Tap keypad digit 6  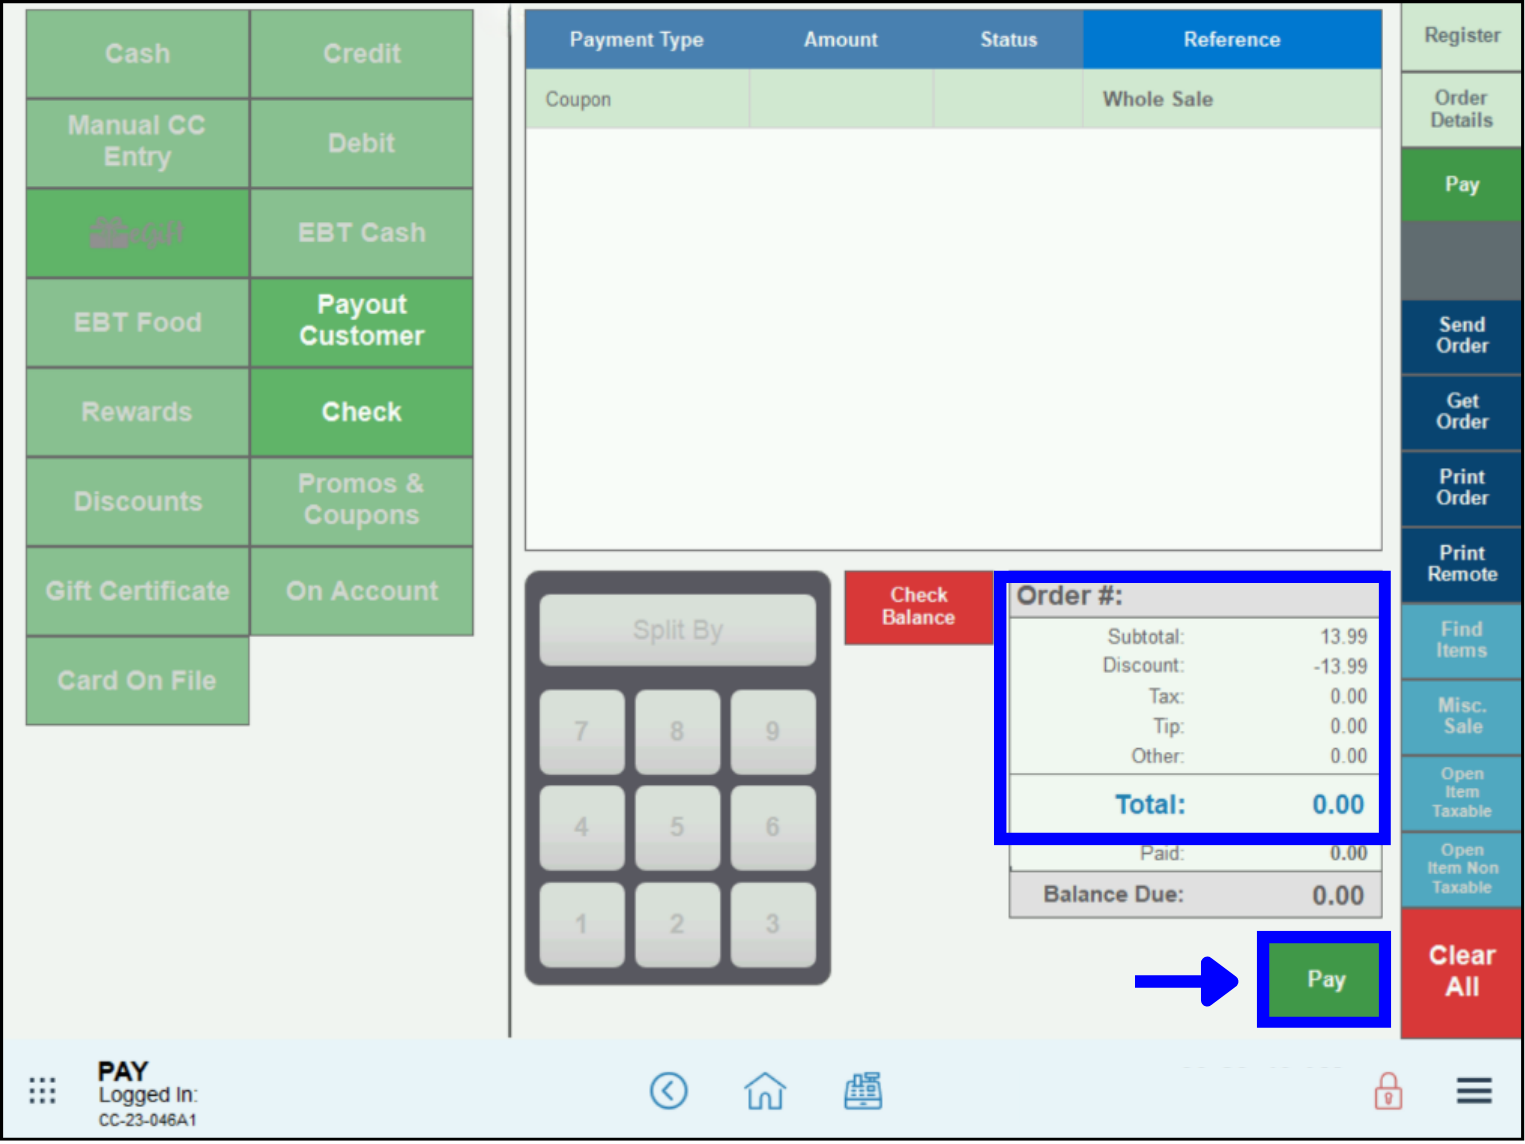click(x=773, y=827)
